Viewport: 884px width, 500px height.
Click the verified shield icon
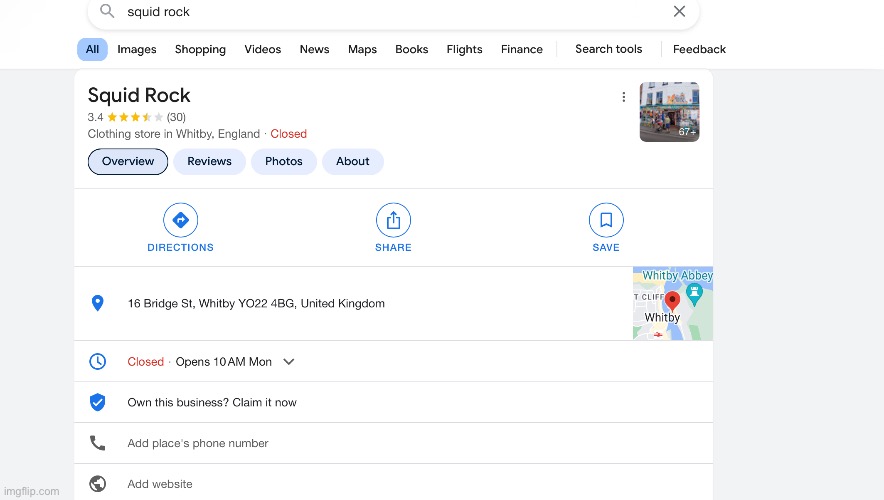coord(97,402)
